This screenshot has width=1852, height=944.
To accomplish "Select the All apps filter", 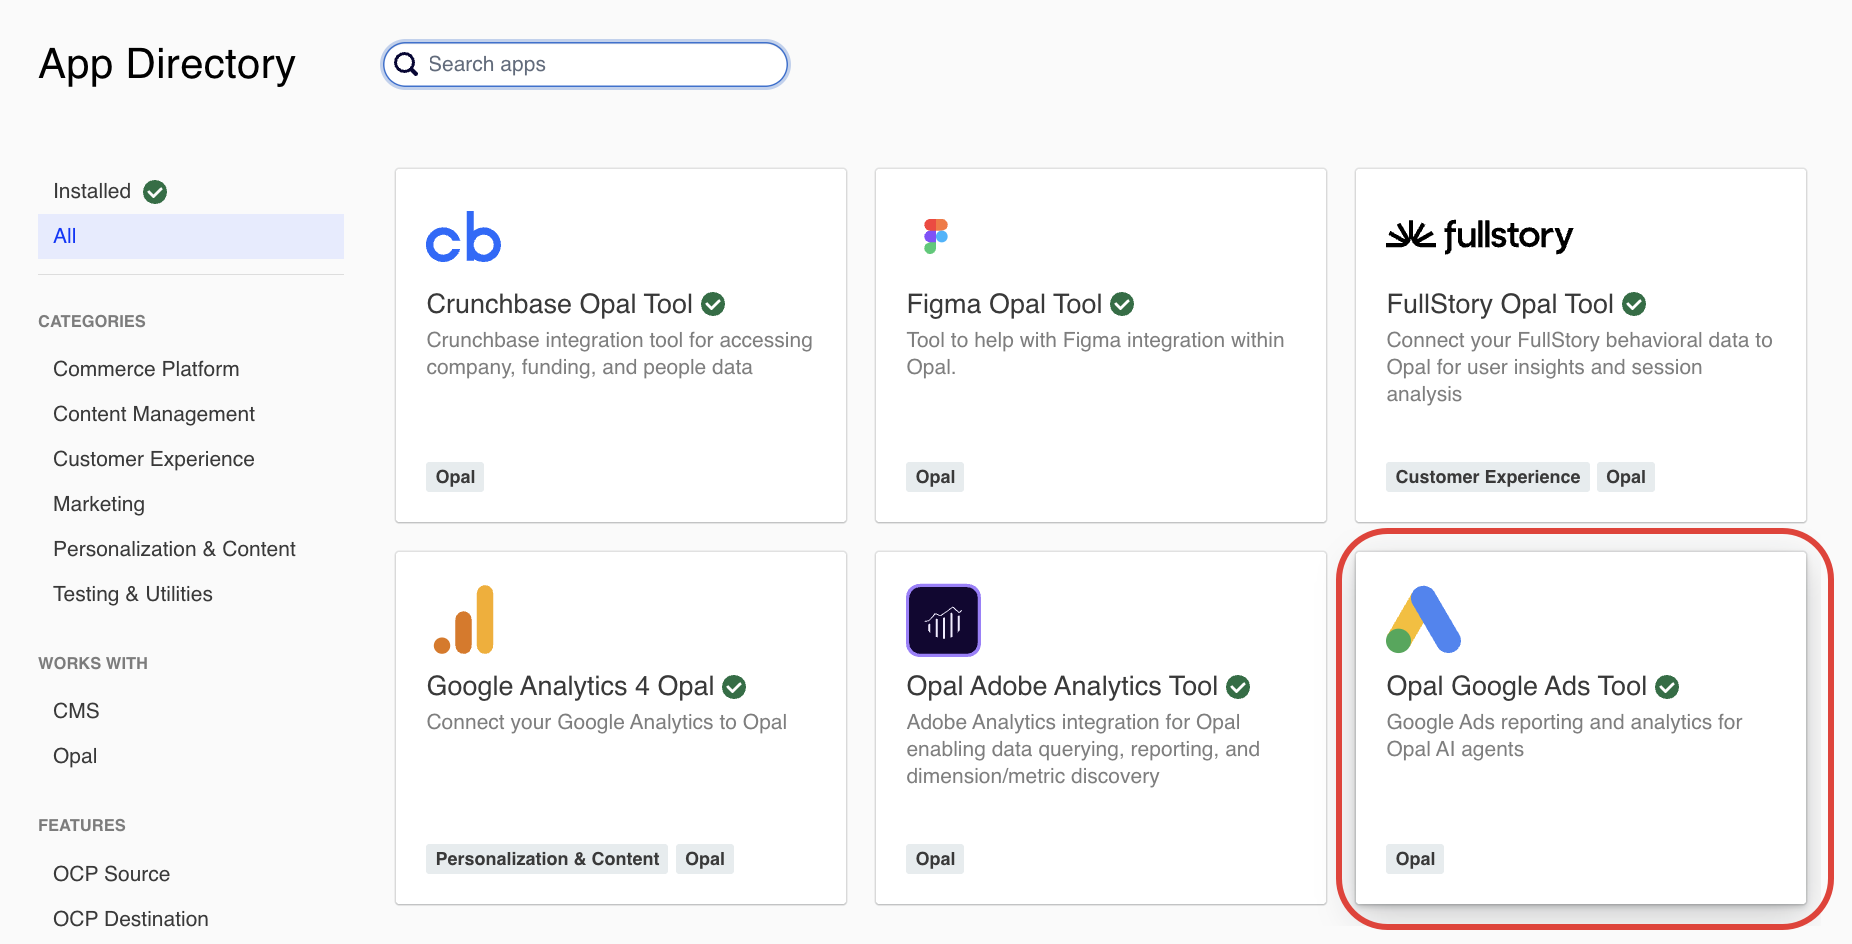I will point(65,236).
